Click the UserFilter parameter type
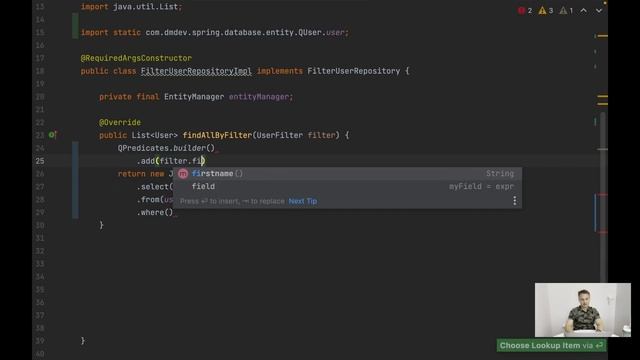Image resolution: width=640 pixels, height=360 pixels. (x=280, y=135)
